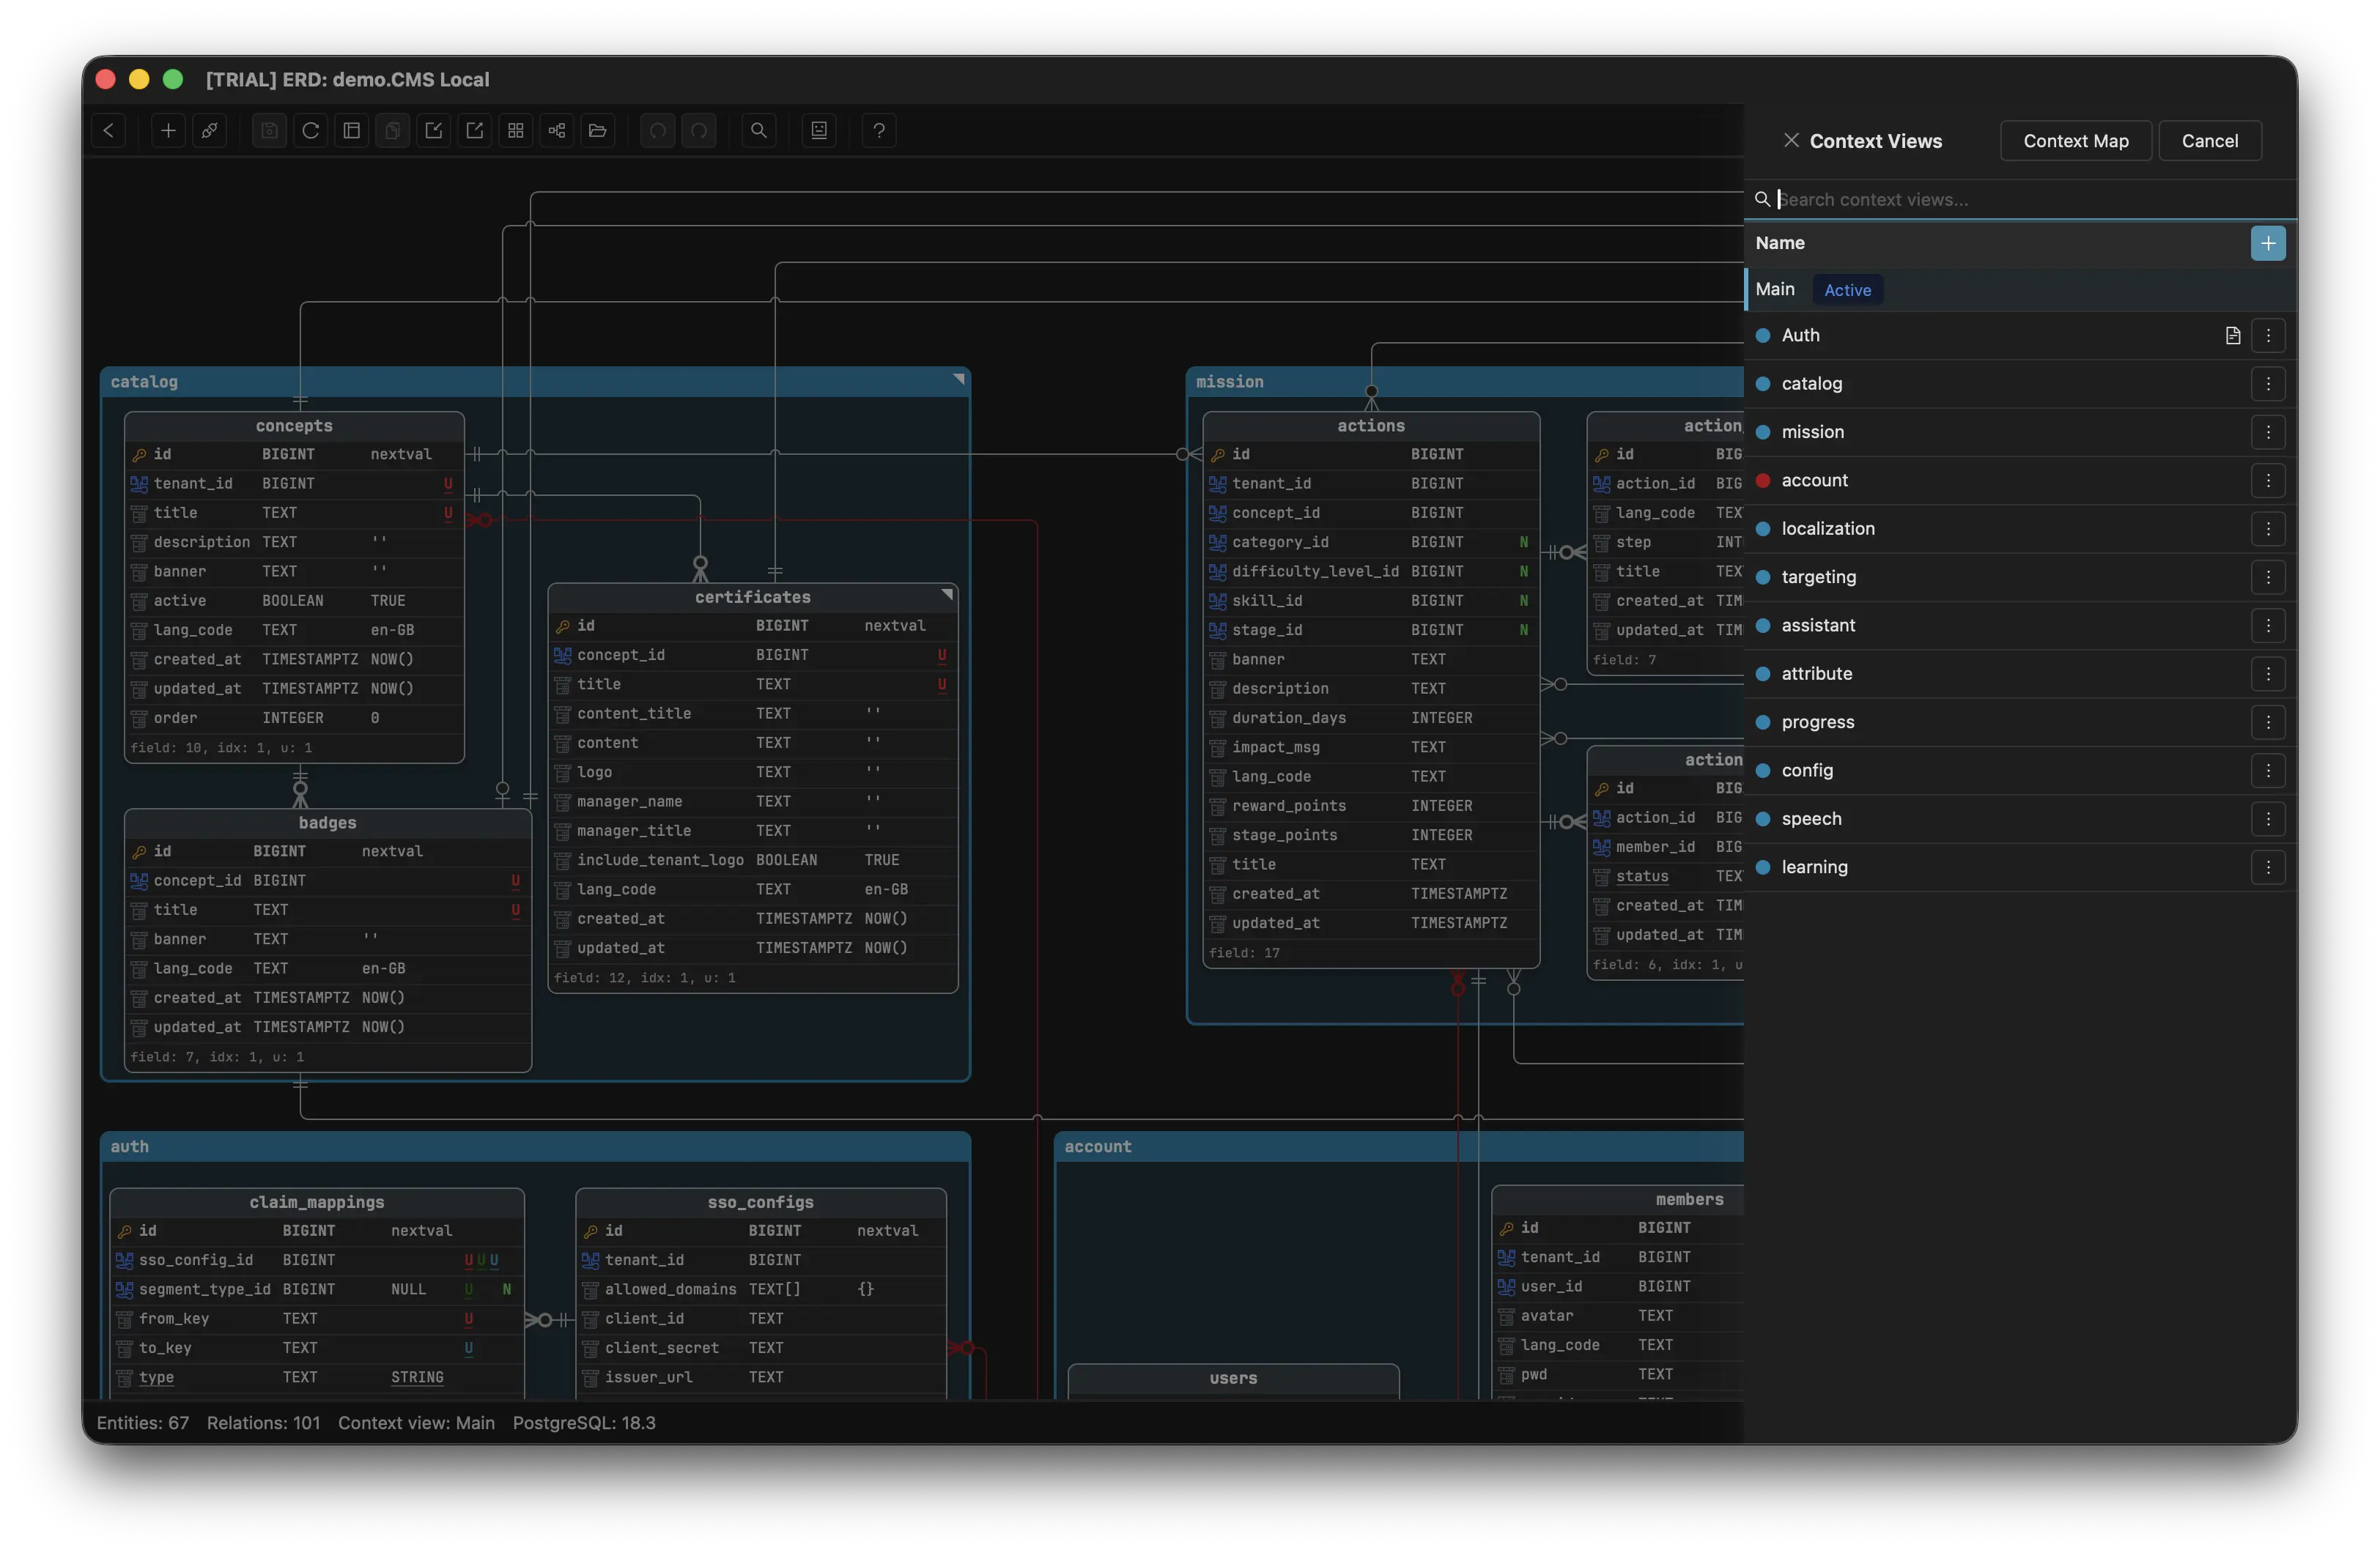The image size is (2380, 1553).
Task: Close the Context Views panel with X
Action: point(1790,141)
